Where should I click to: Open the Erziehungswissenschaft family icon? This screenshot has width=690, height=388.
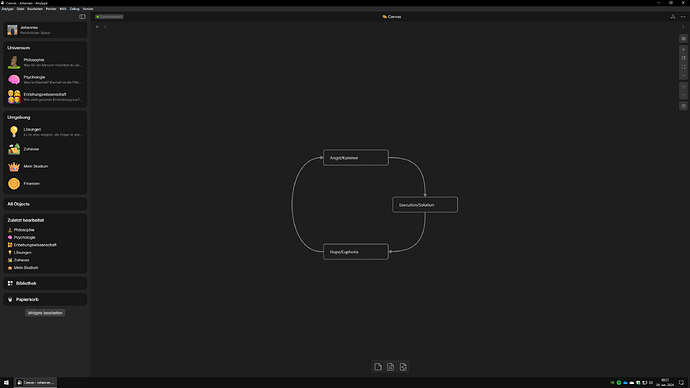[14, 97]
